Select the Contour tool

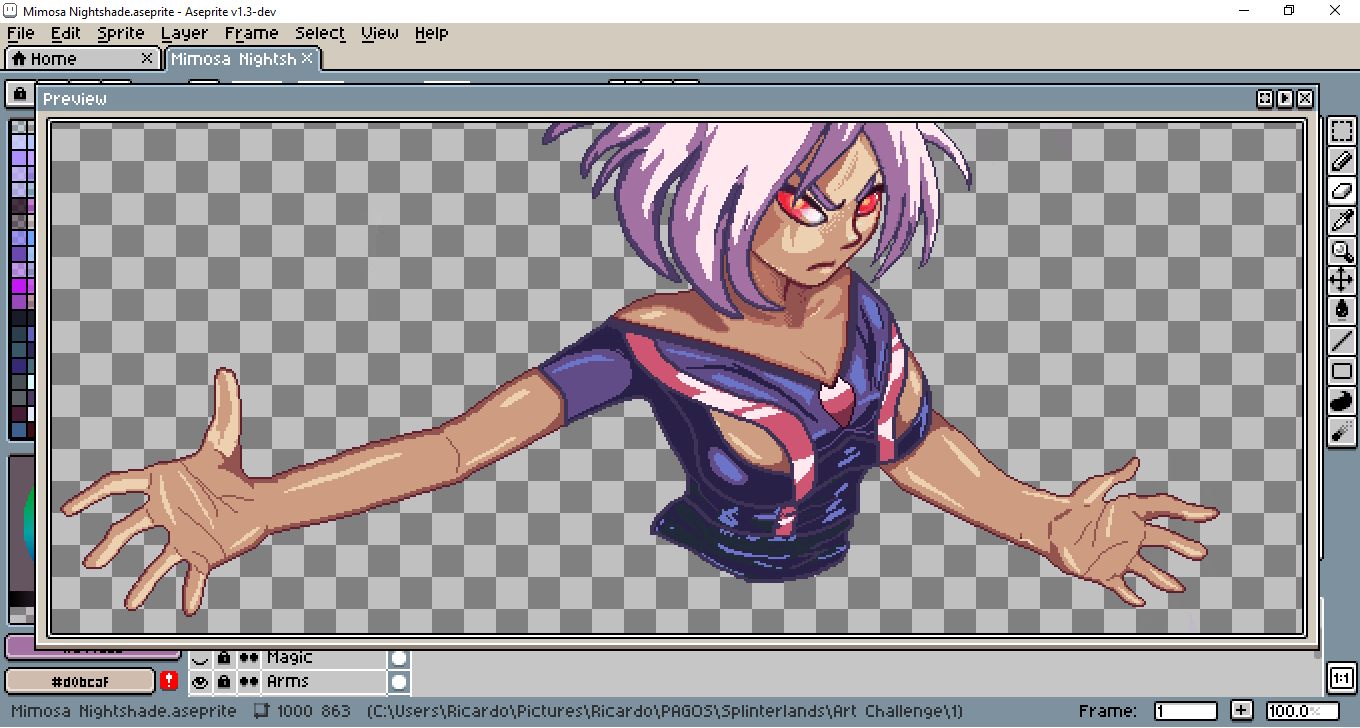point(1341,401)
